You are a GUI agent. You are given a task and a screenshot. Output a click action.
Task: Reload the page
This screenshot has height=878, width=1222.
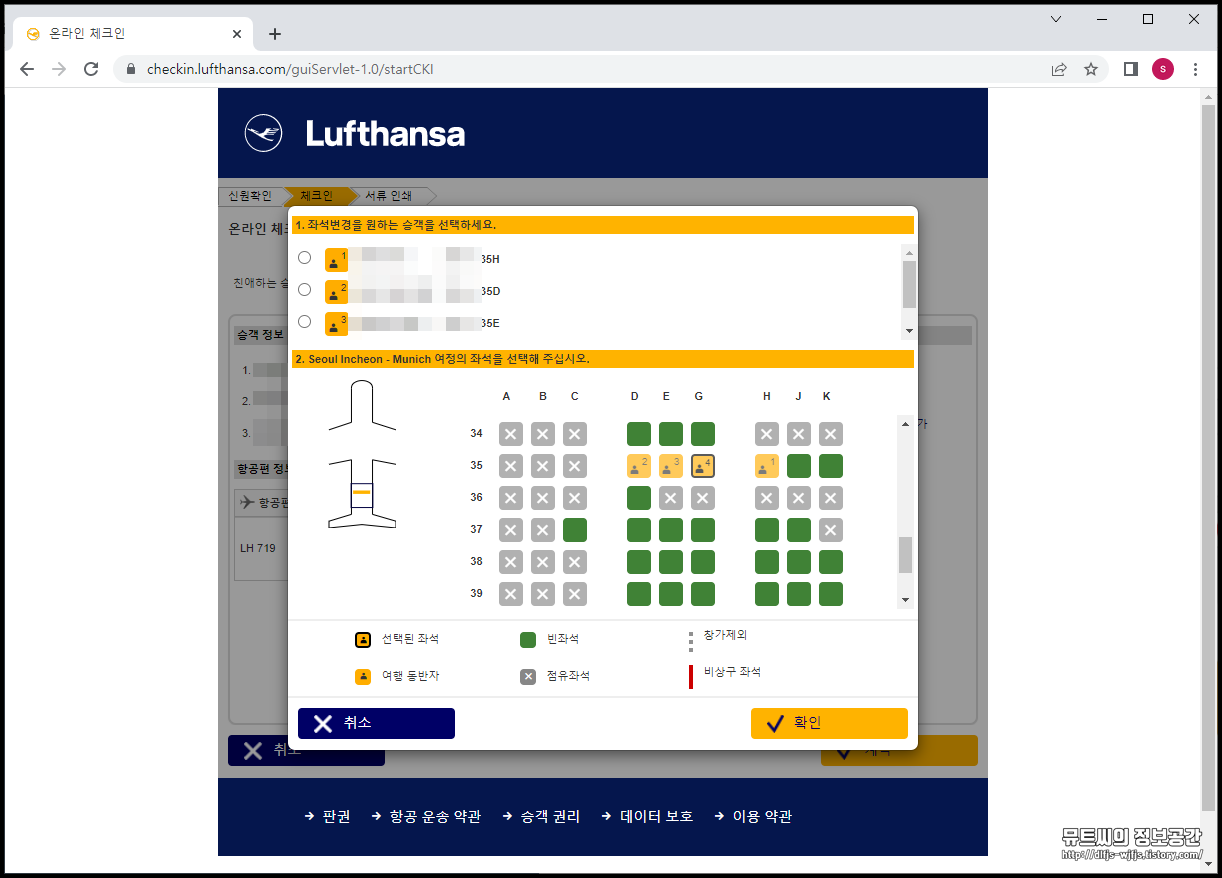(x=91, y=69)
